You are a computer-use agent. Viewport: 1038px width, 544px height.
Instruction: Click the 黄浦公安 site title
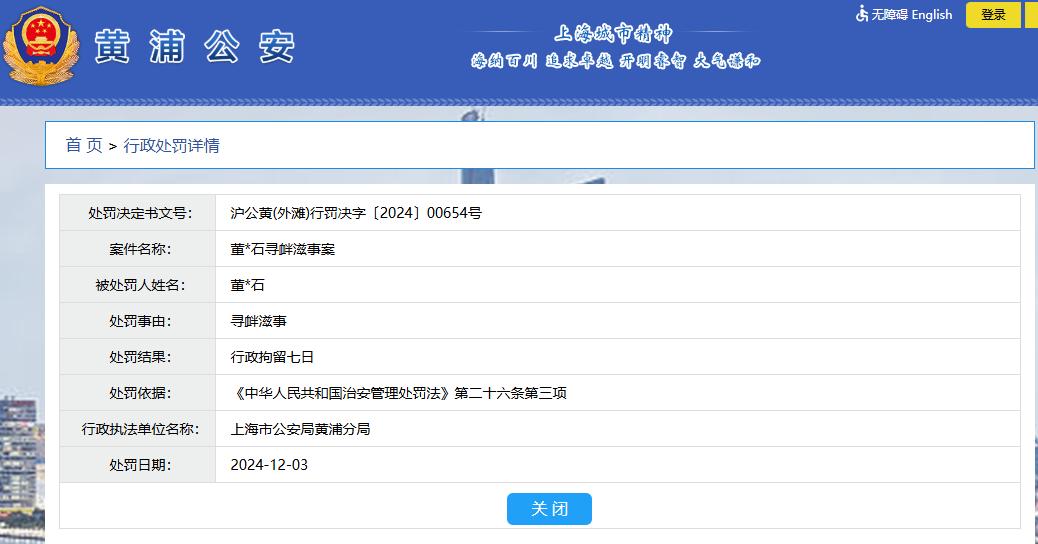194,47
